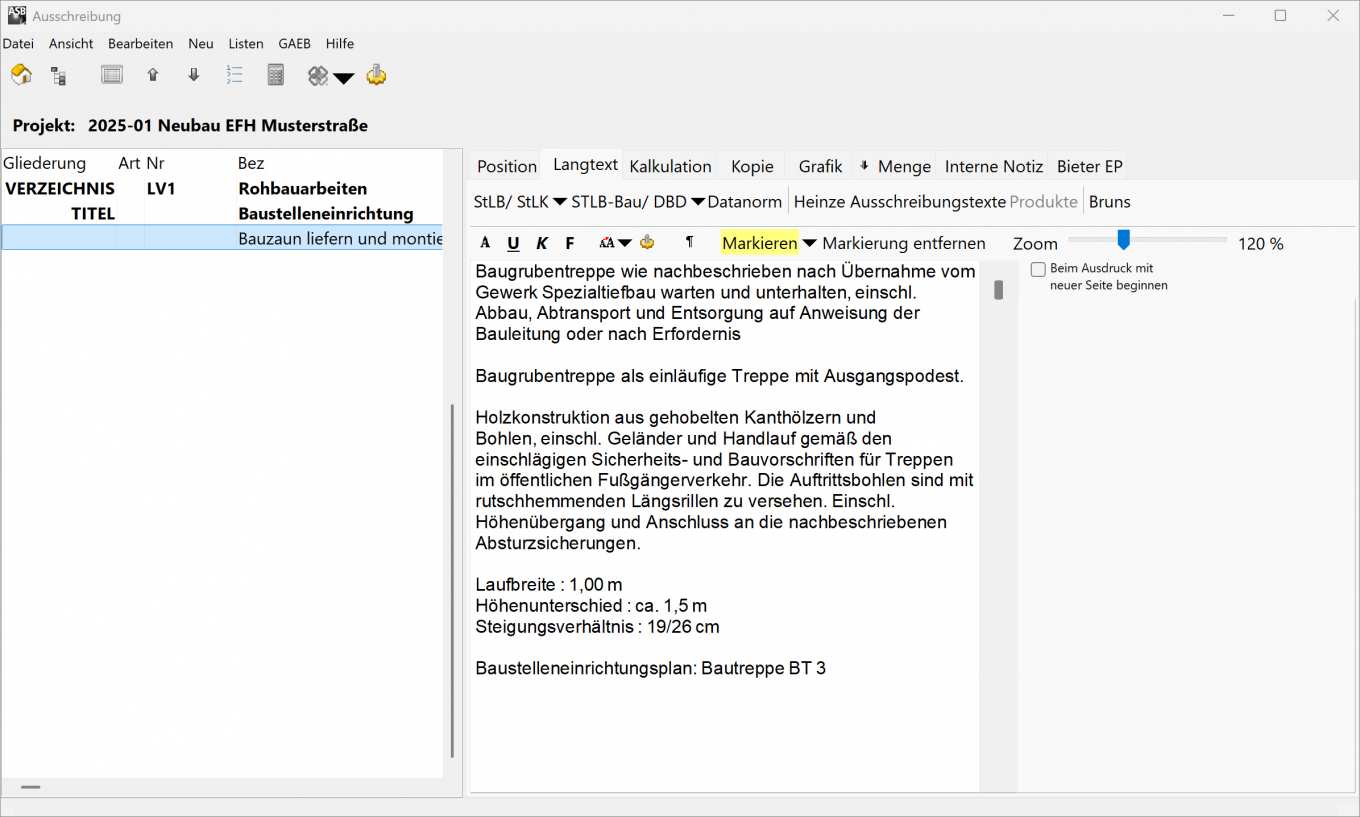Click the stamp icon in the text formatting bar
The width and height of the screenshot is (1360, 817).
click(647, 242)
